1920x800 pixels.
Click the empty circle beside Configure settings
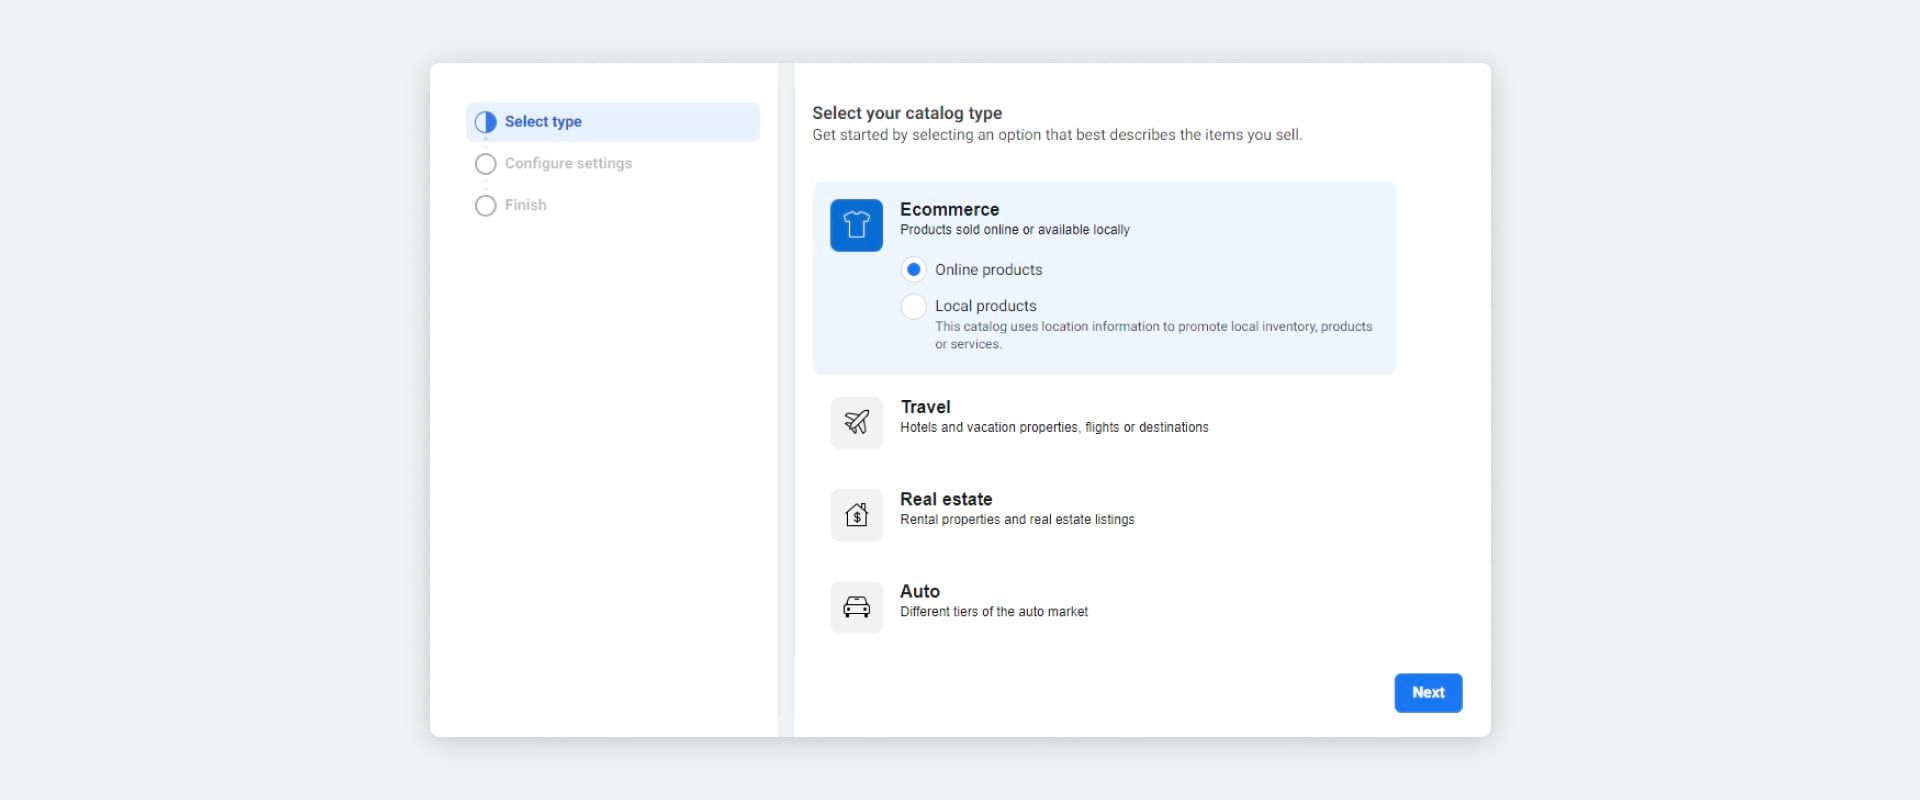pos(486,164)
